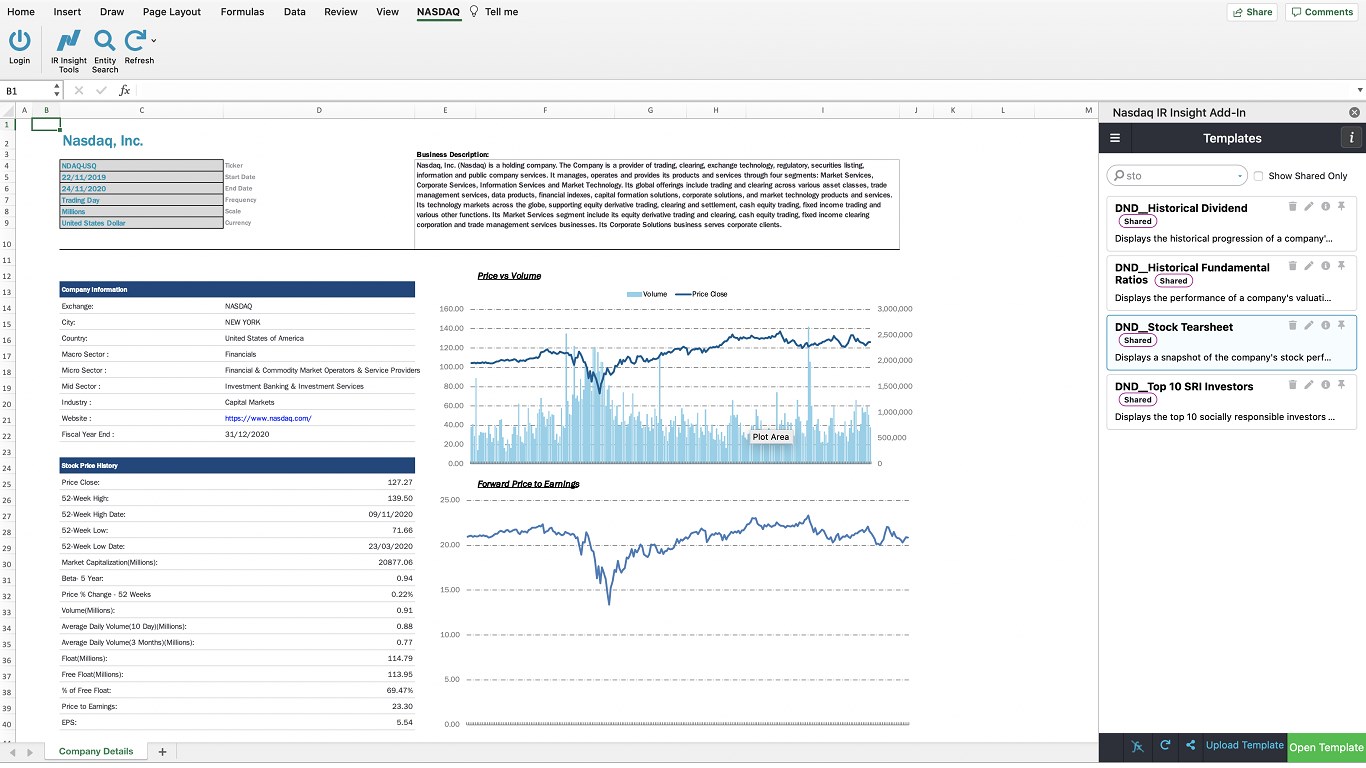
Task: Expand the template search dropdown arrow
Action: coord(1240,176)
